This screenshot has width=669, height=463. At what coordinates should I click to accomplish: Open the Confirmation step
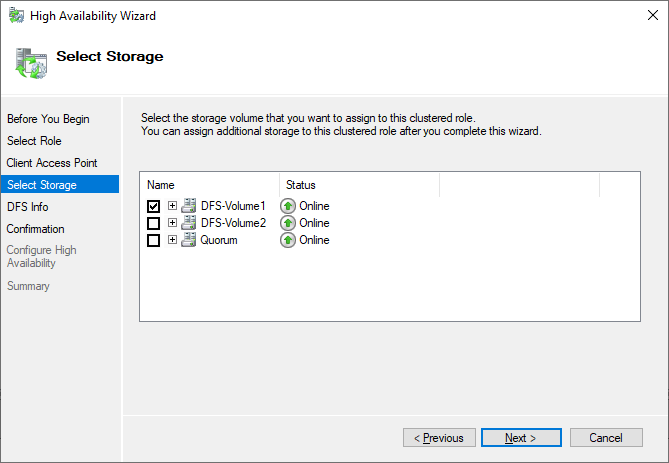35,229
